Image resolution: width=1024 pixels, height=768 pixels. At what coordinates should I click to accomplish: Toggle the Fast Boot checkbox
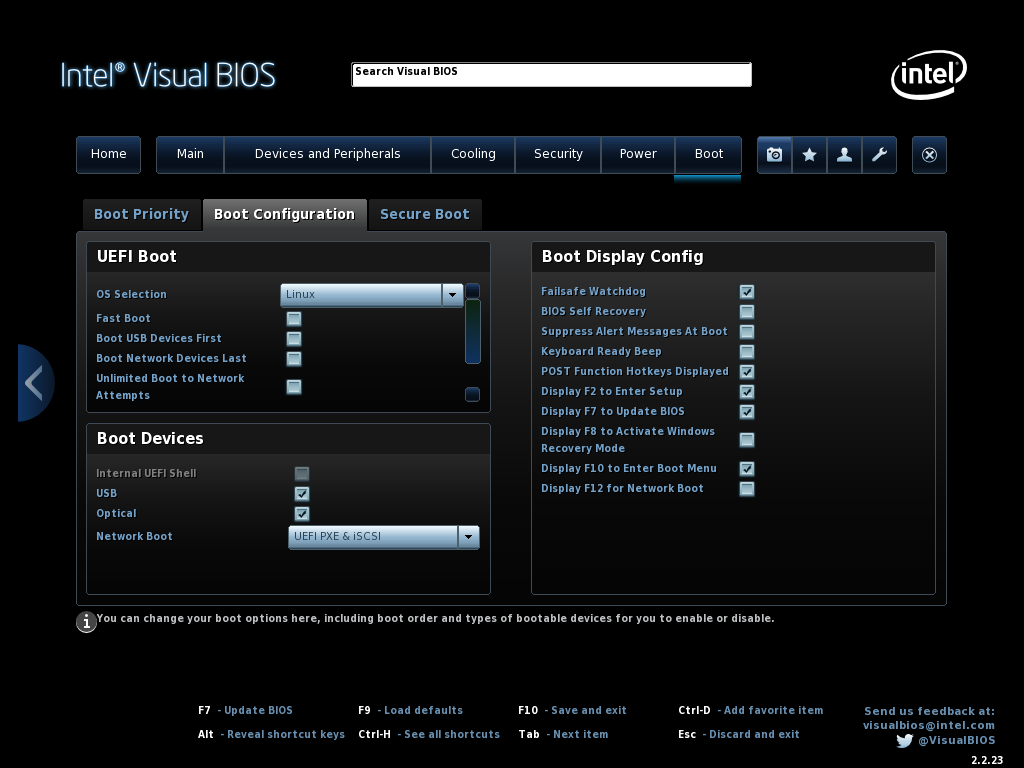[x=294, y=319]
